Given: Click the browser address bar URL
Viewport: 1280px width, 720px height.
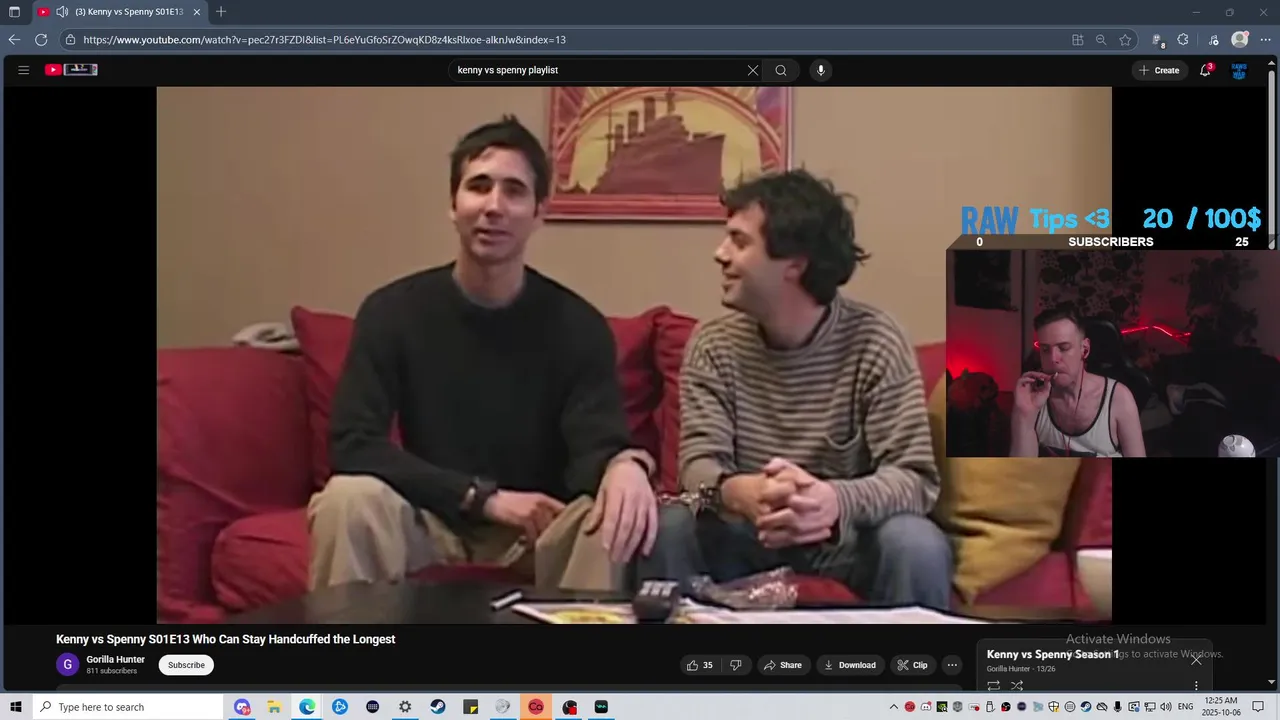Looking at the screenshot, I should 324,40.
